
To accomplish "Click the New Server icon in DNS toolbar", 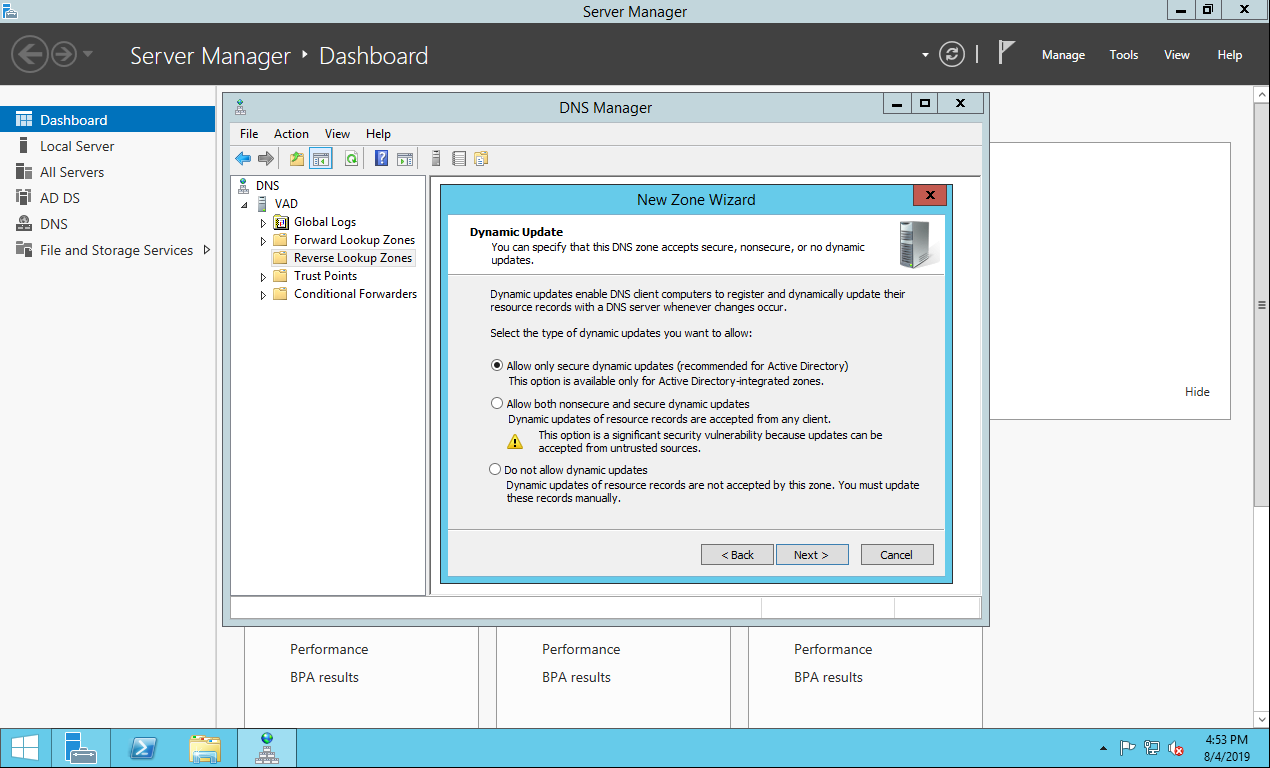I will pyautogui.click(x=435, y=158).
